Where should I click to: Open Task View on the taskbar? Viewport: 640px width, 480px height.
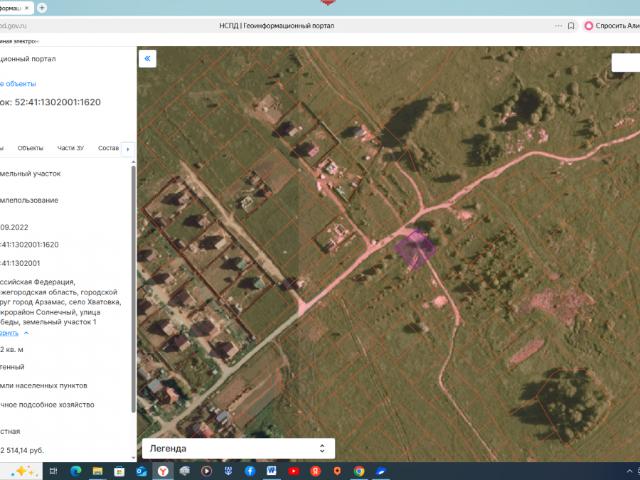53,471
